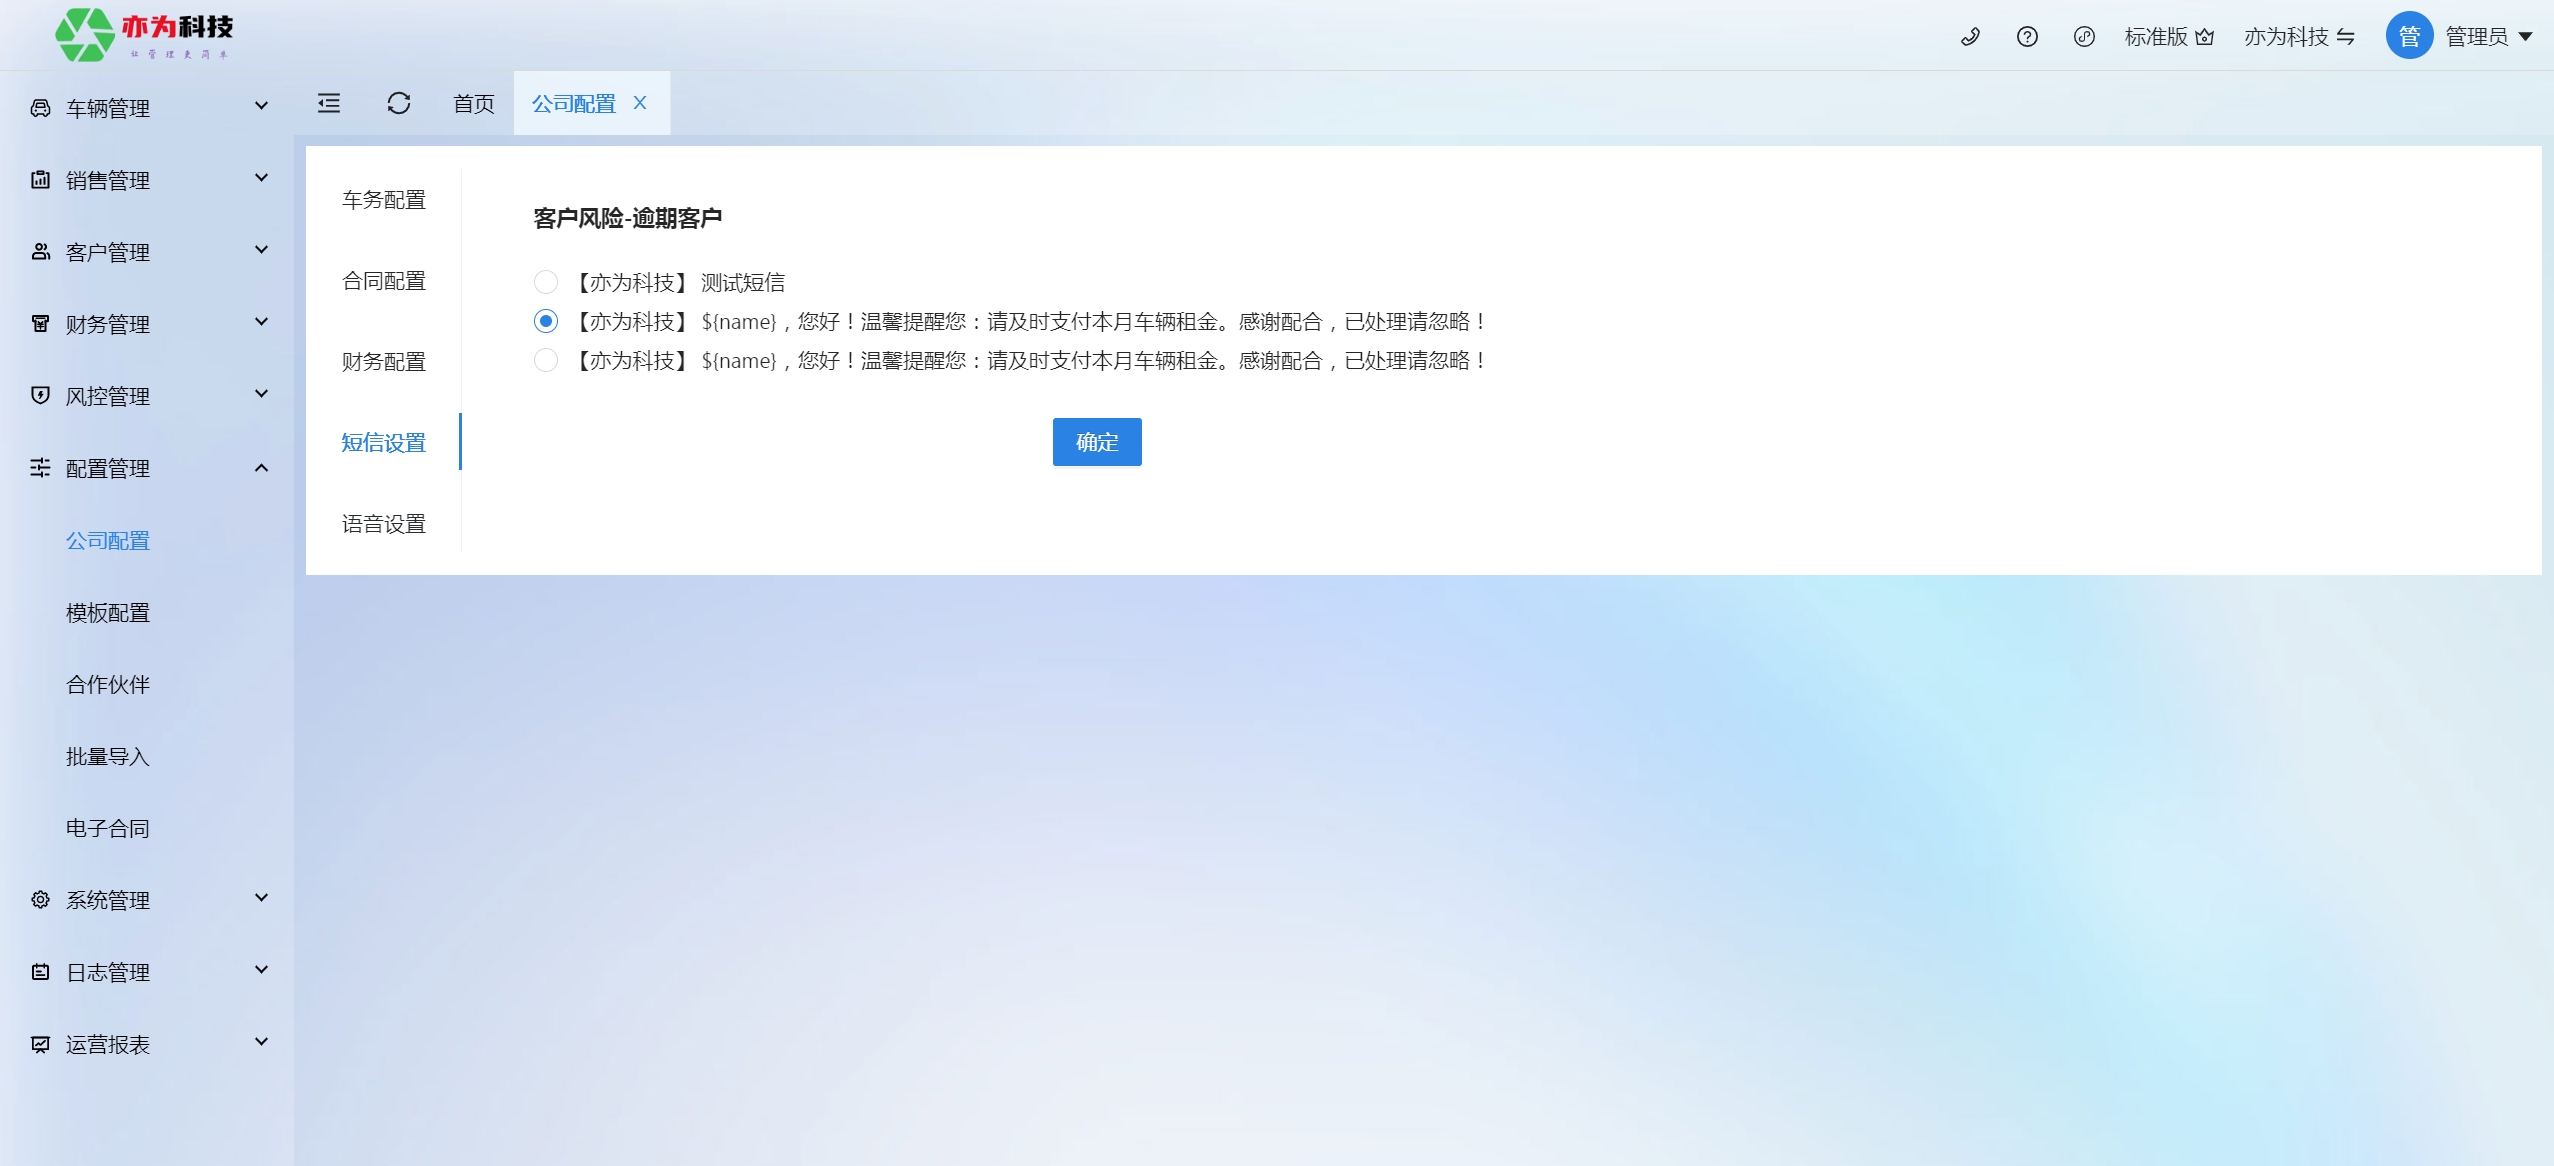This screenshot has height=1166, width=2554.
Task: Open the help question mark icon
Action: point(2027,37)
